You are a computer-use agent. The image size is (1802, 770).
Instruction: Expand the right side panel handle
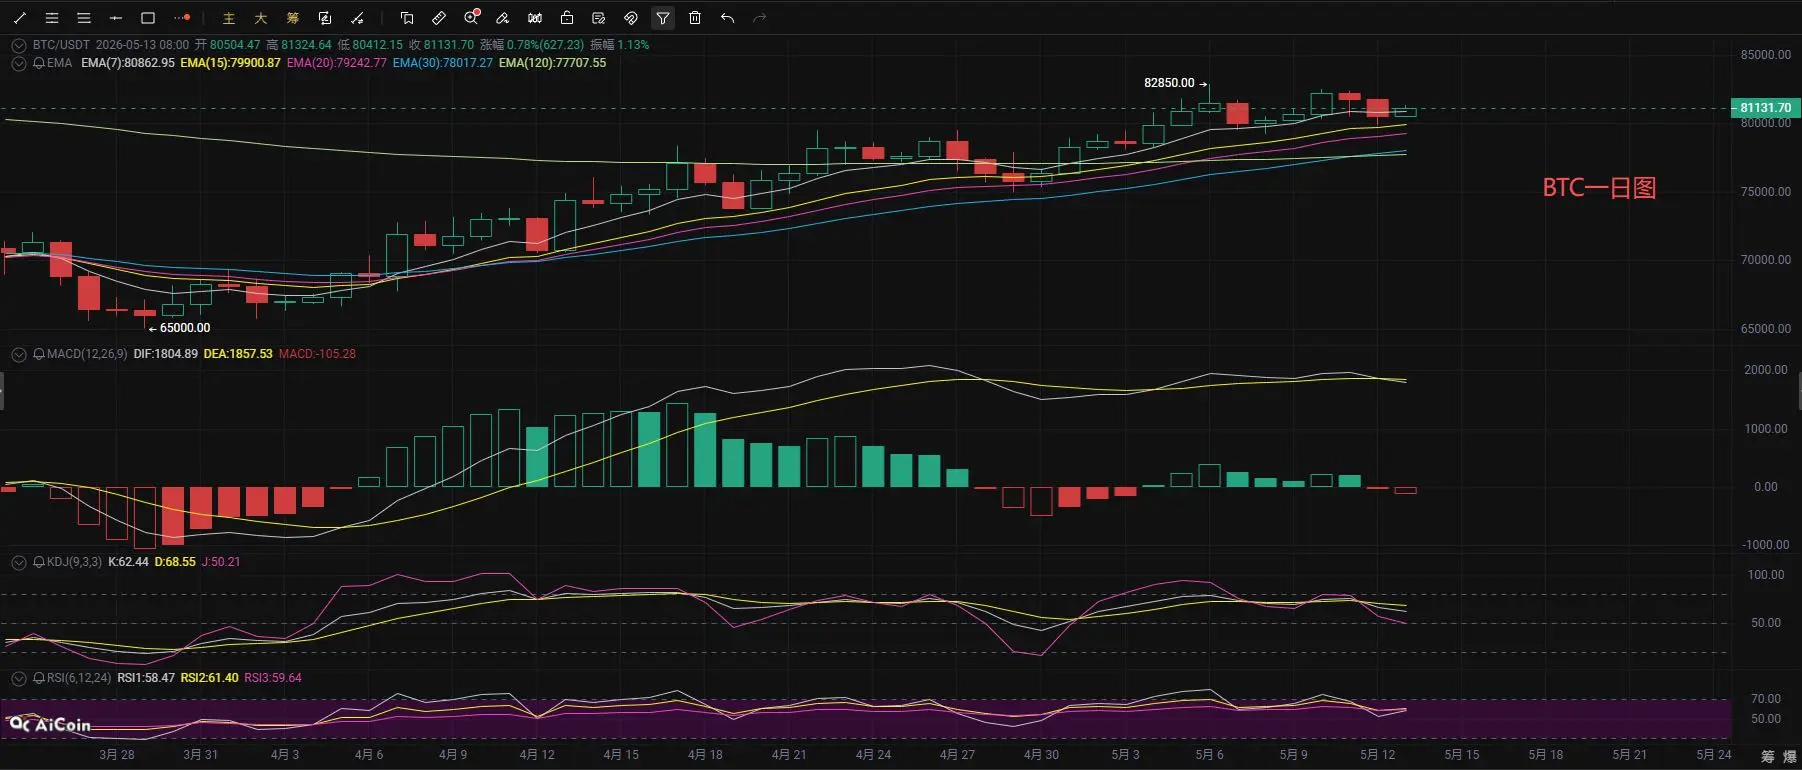(x=1799, y=390)
